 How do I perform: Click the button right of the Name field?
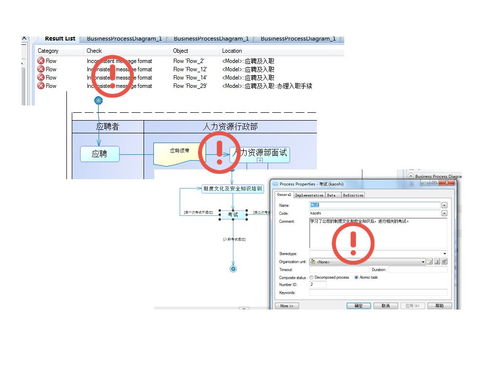[x=444, y=205]
